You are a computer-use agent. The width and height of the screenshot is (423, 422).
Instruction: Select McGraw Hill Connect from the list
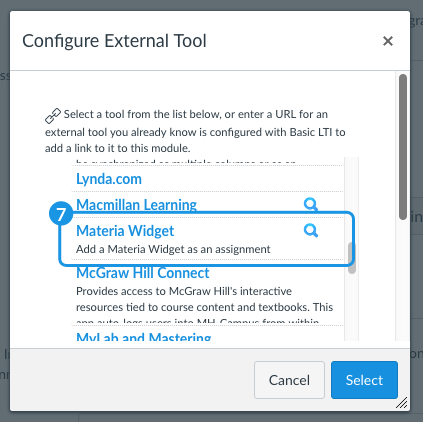point(143,273)
